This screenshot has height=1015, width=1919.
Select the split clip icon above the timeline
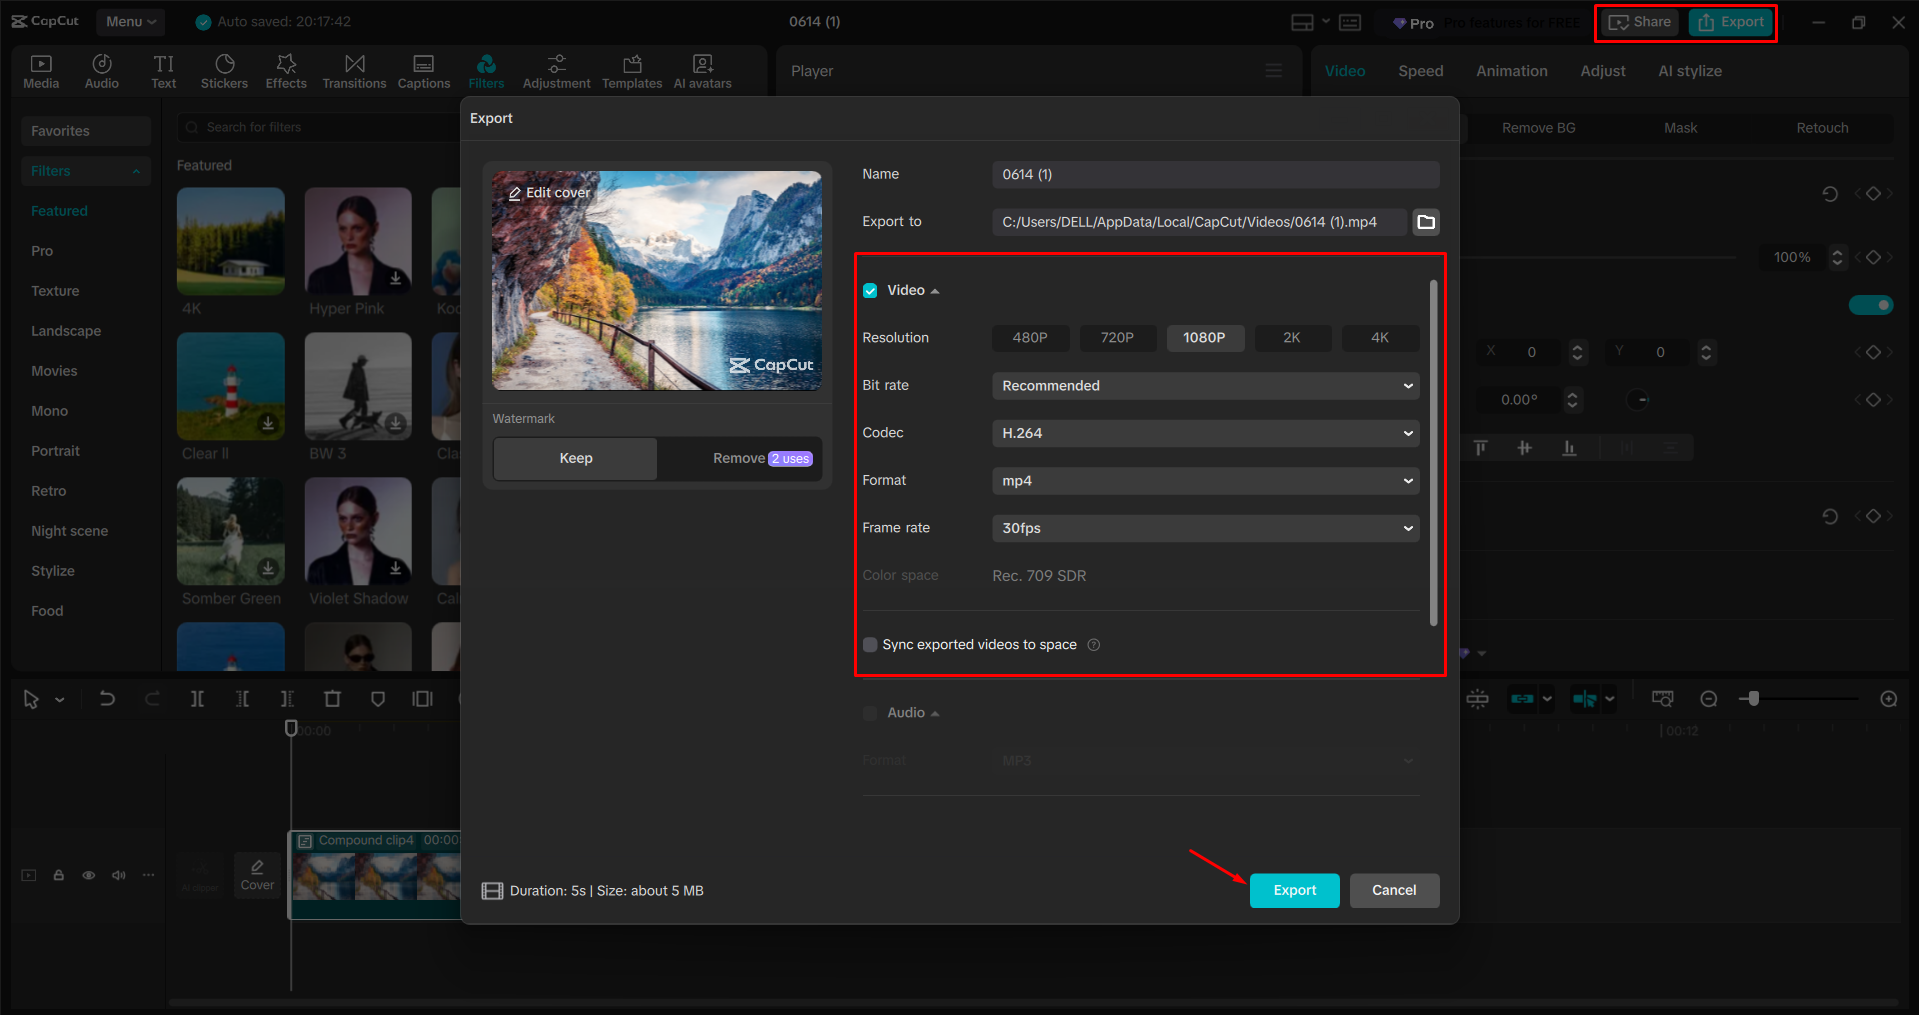point(197,698)
